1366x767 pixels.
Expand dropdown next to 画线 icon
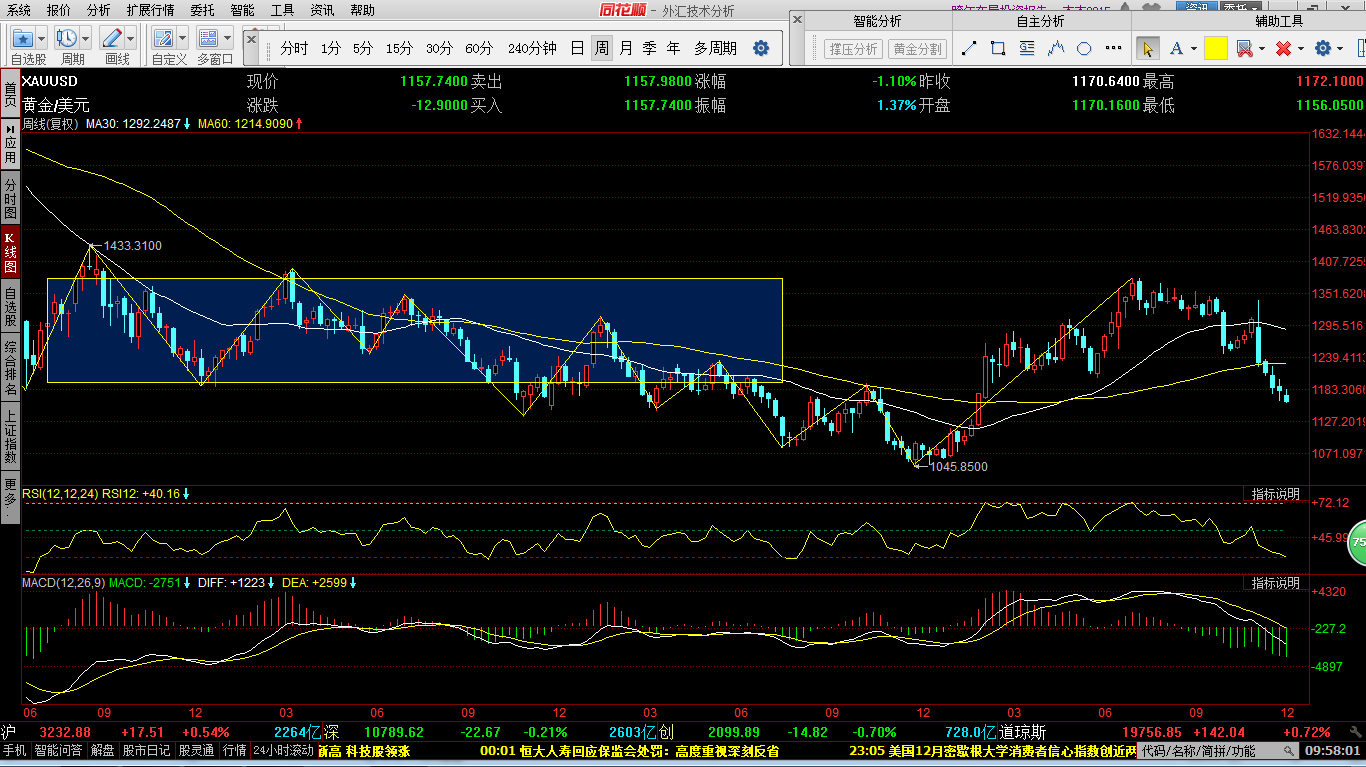(131, 39)
